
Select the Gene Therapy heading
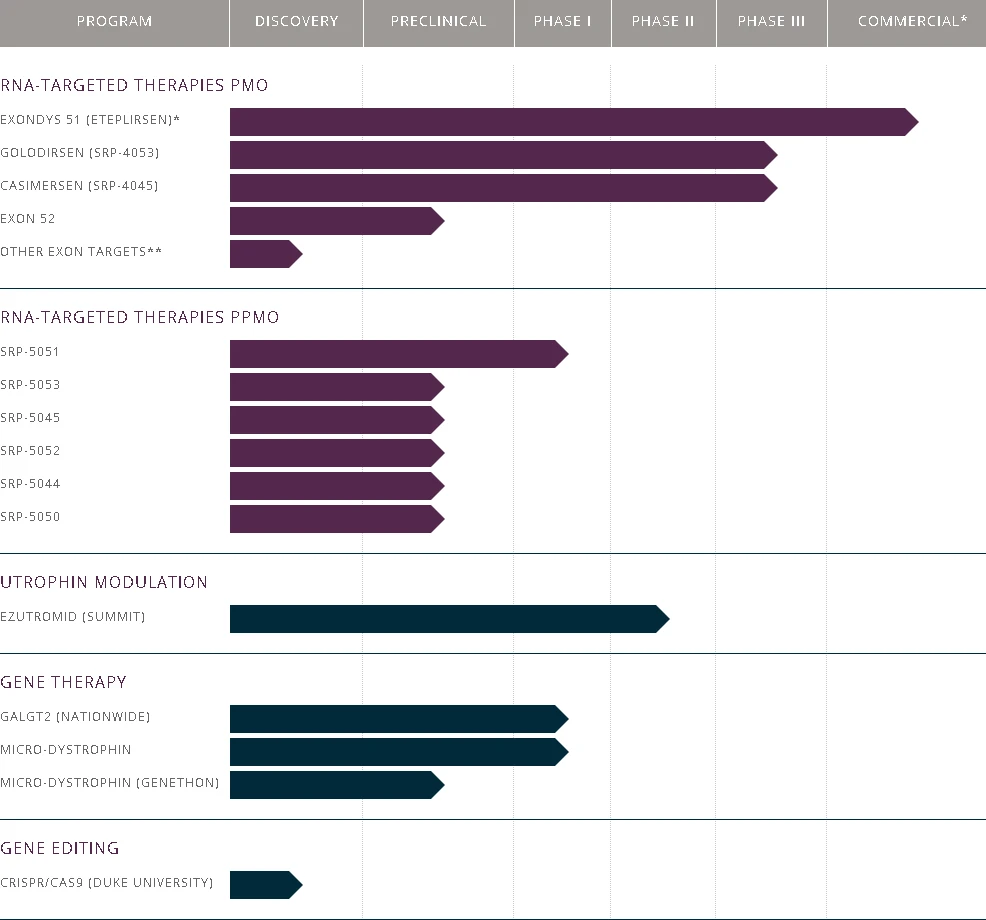click(x=64, y=682)
